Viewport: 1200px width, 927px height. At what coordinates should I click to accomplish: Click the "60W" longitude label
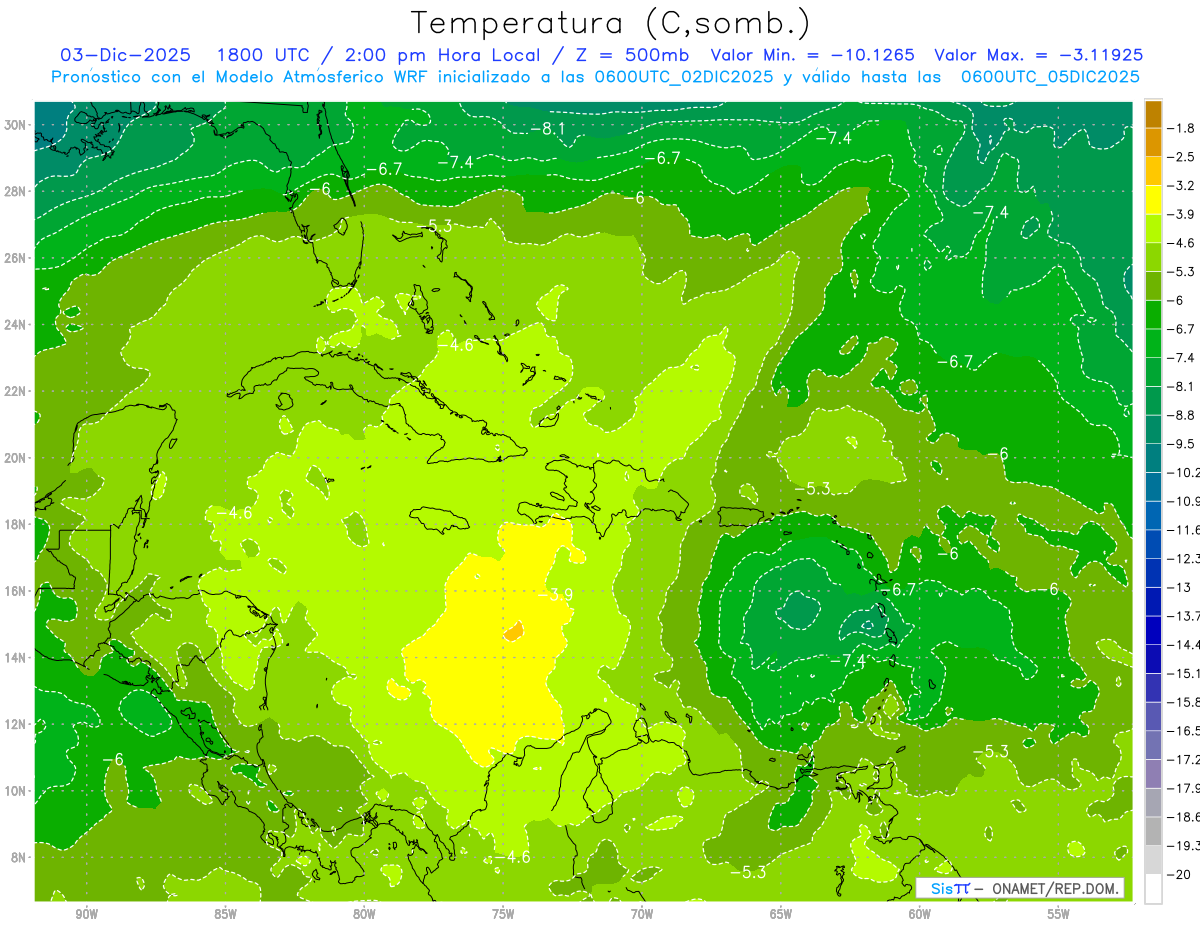[x=920, y=914]
